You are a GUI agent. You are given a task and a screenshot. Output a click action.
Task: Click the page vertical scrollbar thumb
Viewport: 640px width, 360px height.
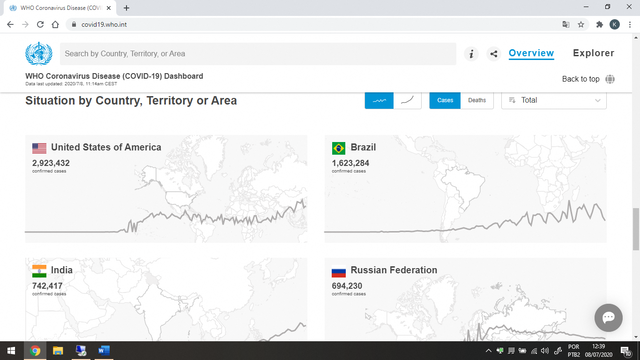click(x=636, y=229)
